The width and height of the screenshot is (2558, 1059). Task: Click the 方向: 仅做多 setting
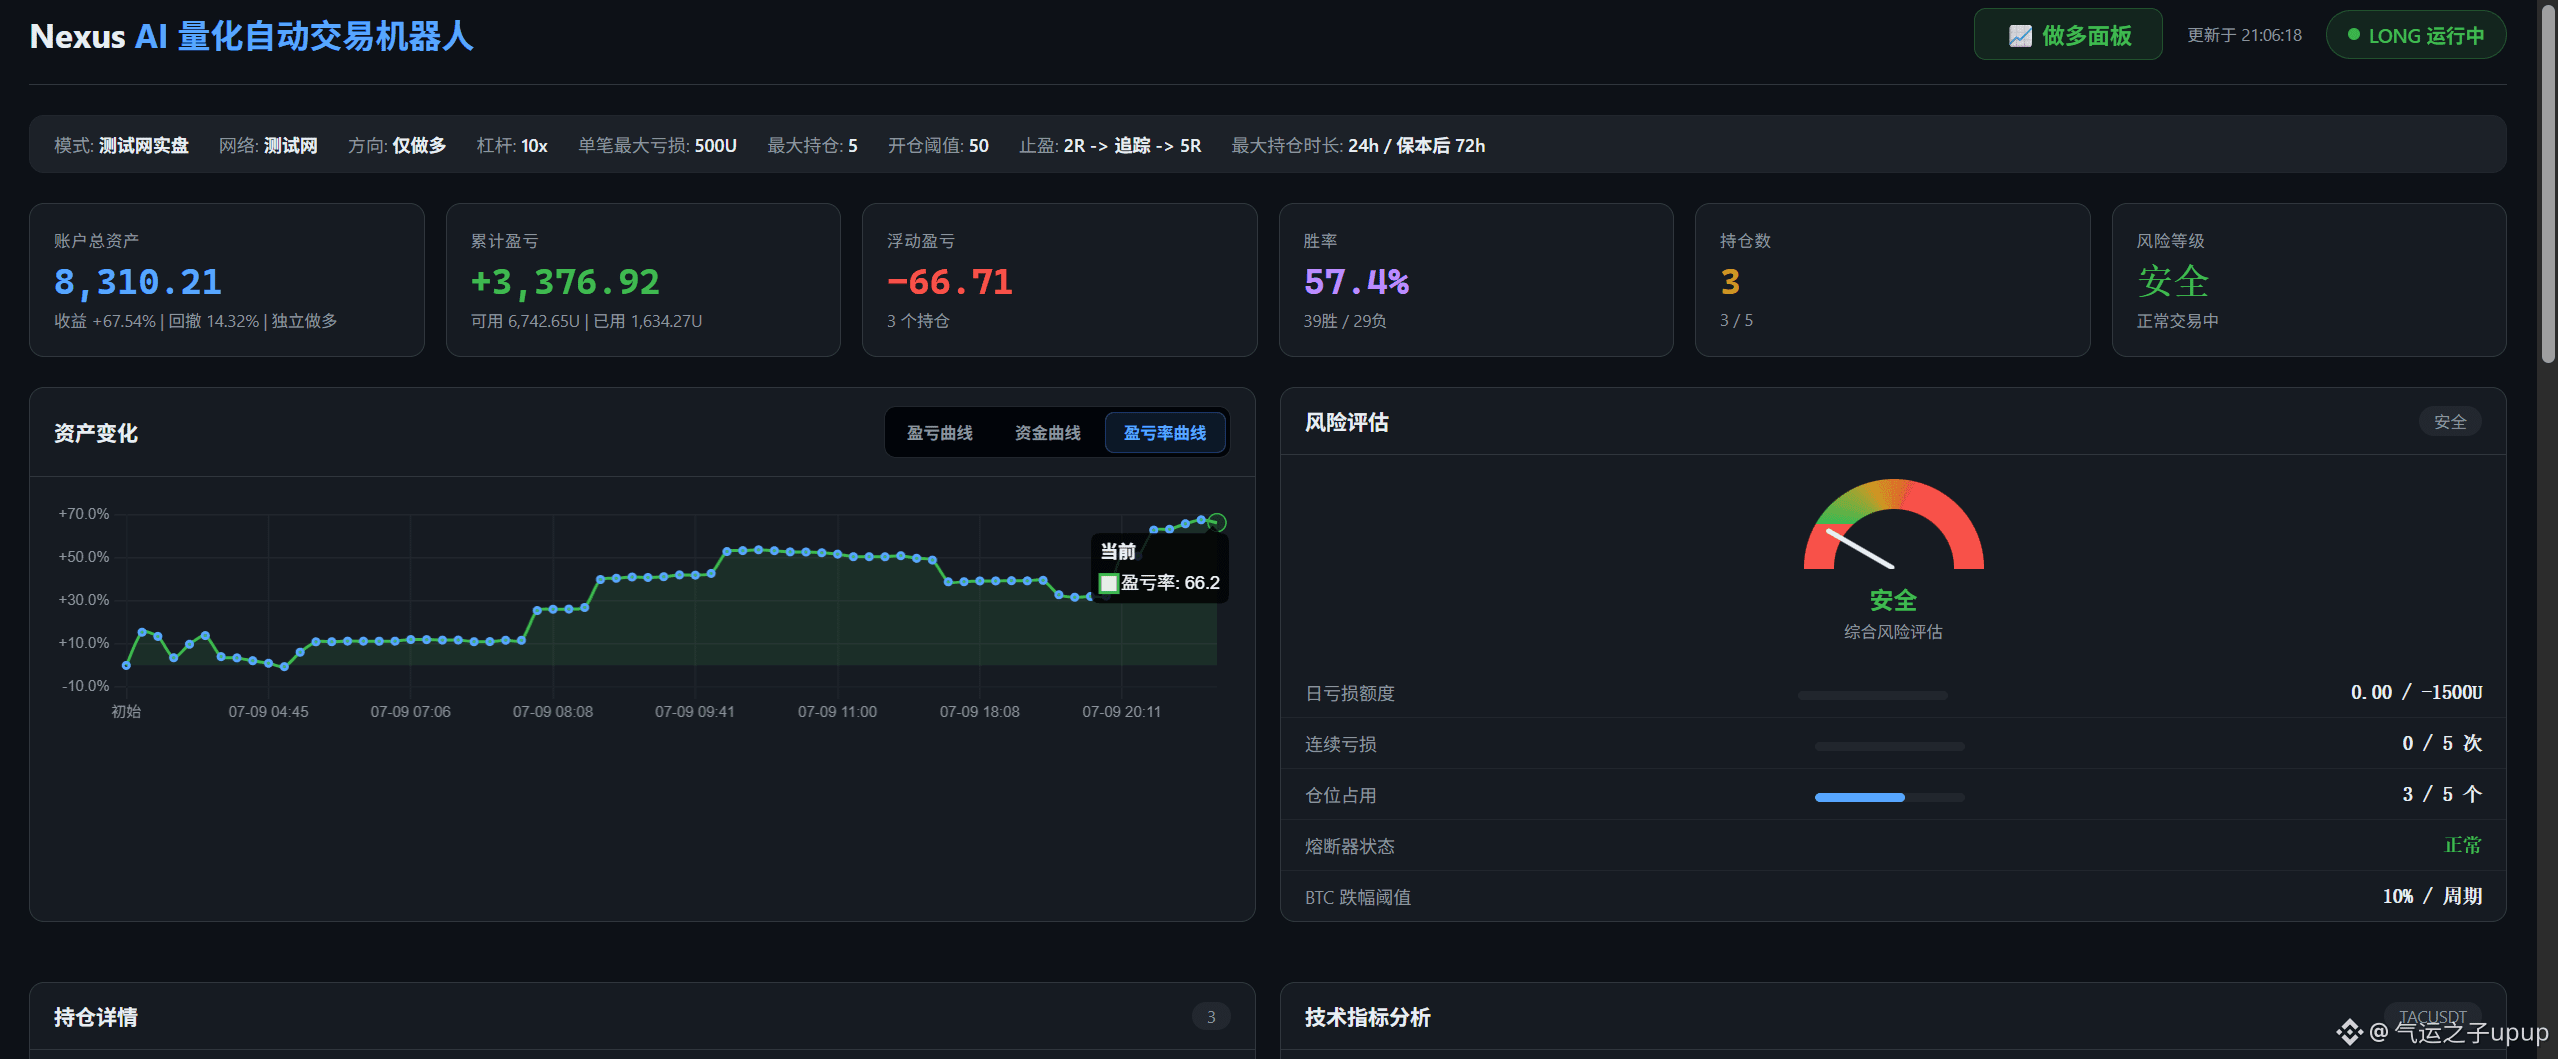coord(397,146)
